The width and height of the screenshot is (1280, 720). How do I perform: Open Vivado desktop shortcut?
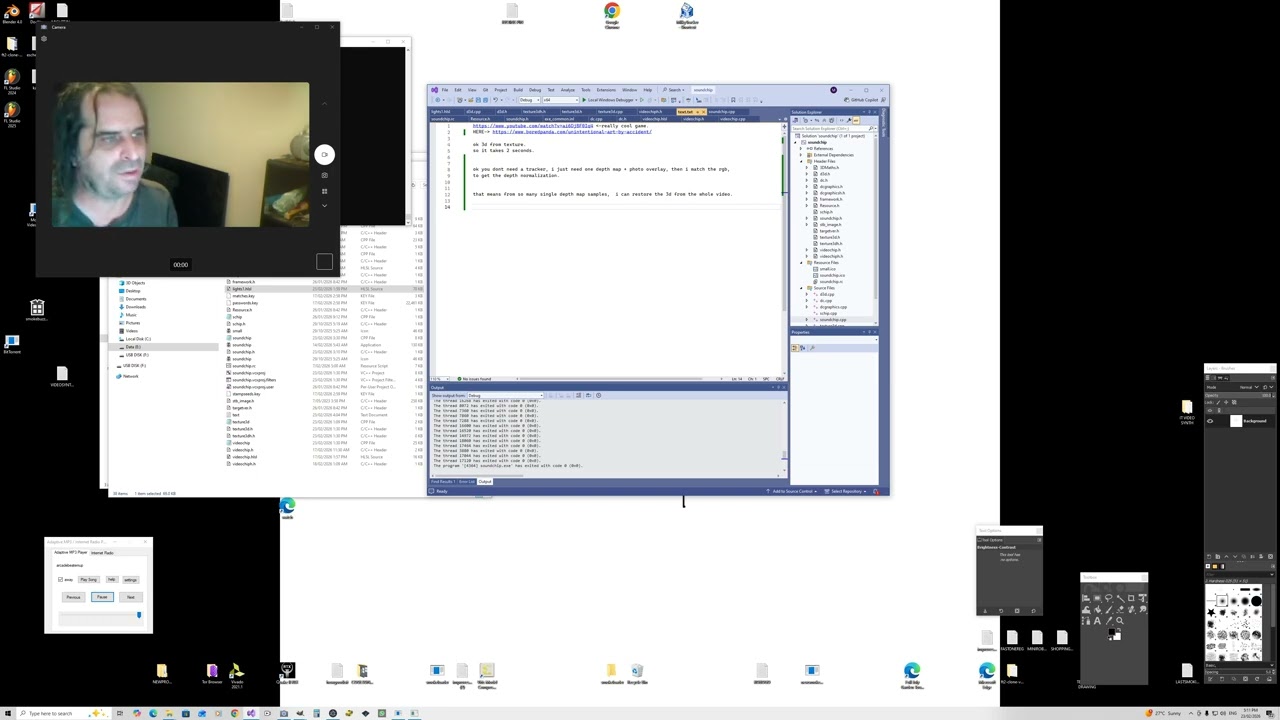pos(237,675)
